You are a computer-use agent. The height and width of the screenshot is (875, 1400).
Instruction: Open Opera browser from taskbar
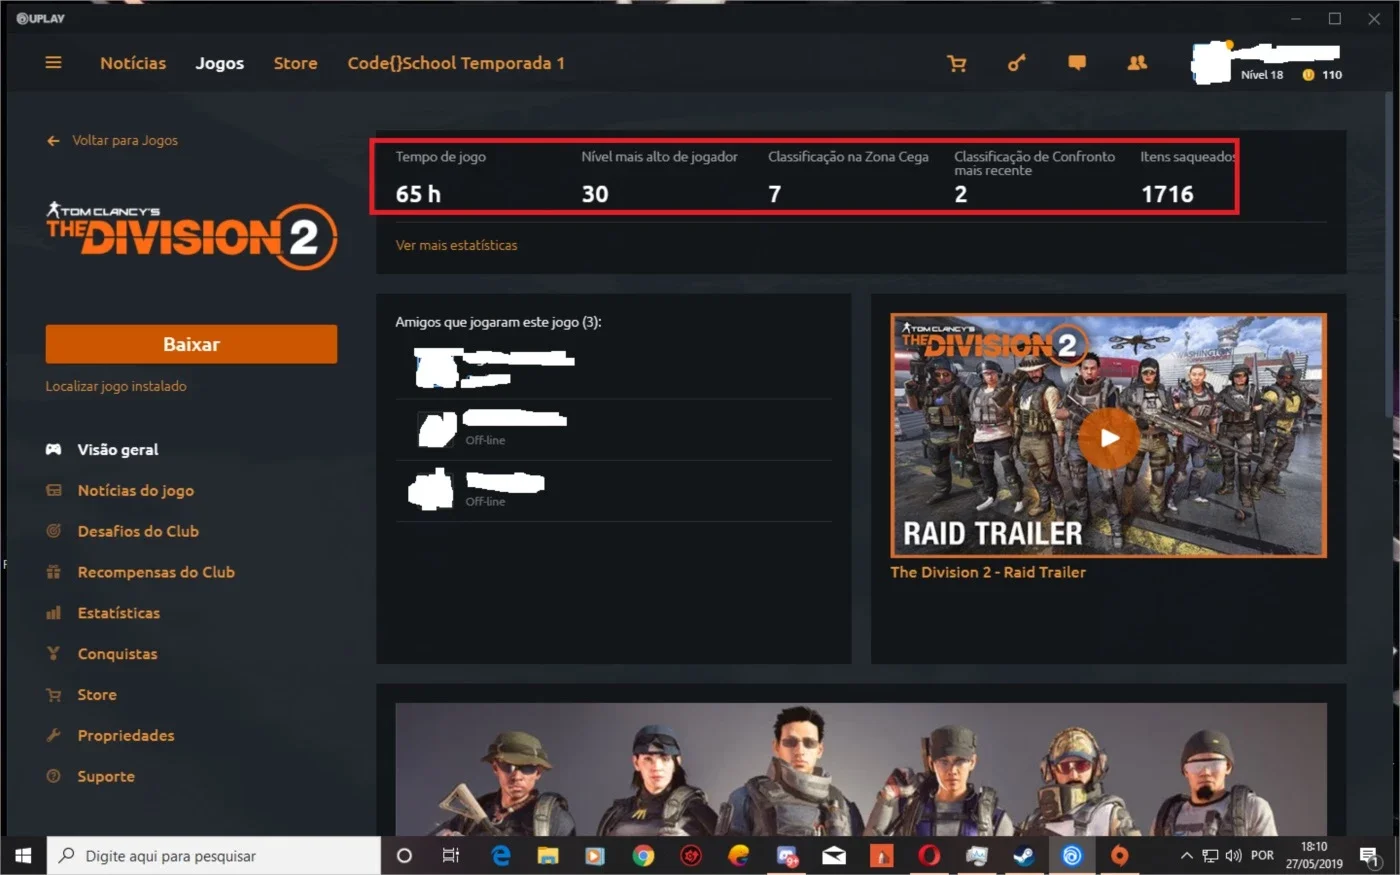[x=929, y=856]
